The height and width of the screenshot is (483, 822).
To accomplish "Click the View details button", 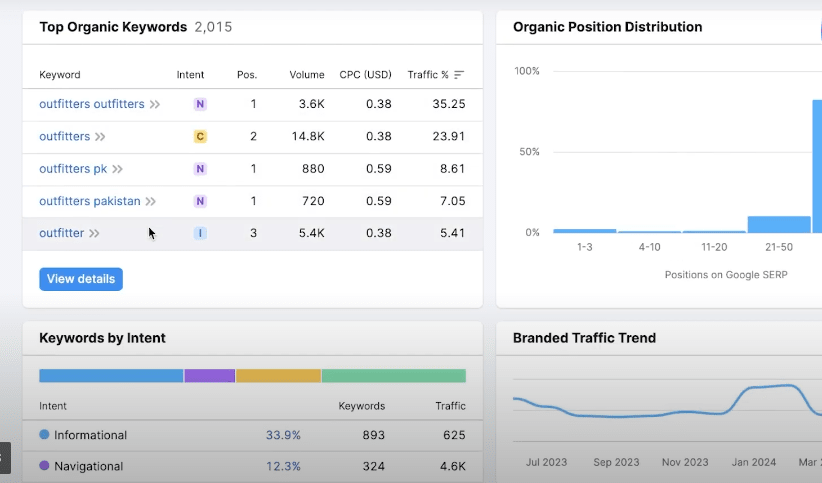I will click(81, 279).
